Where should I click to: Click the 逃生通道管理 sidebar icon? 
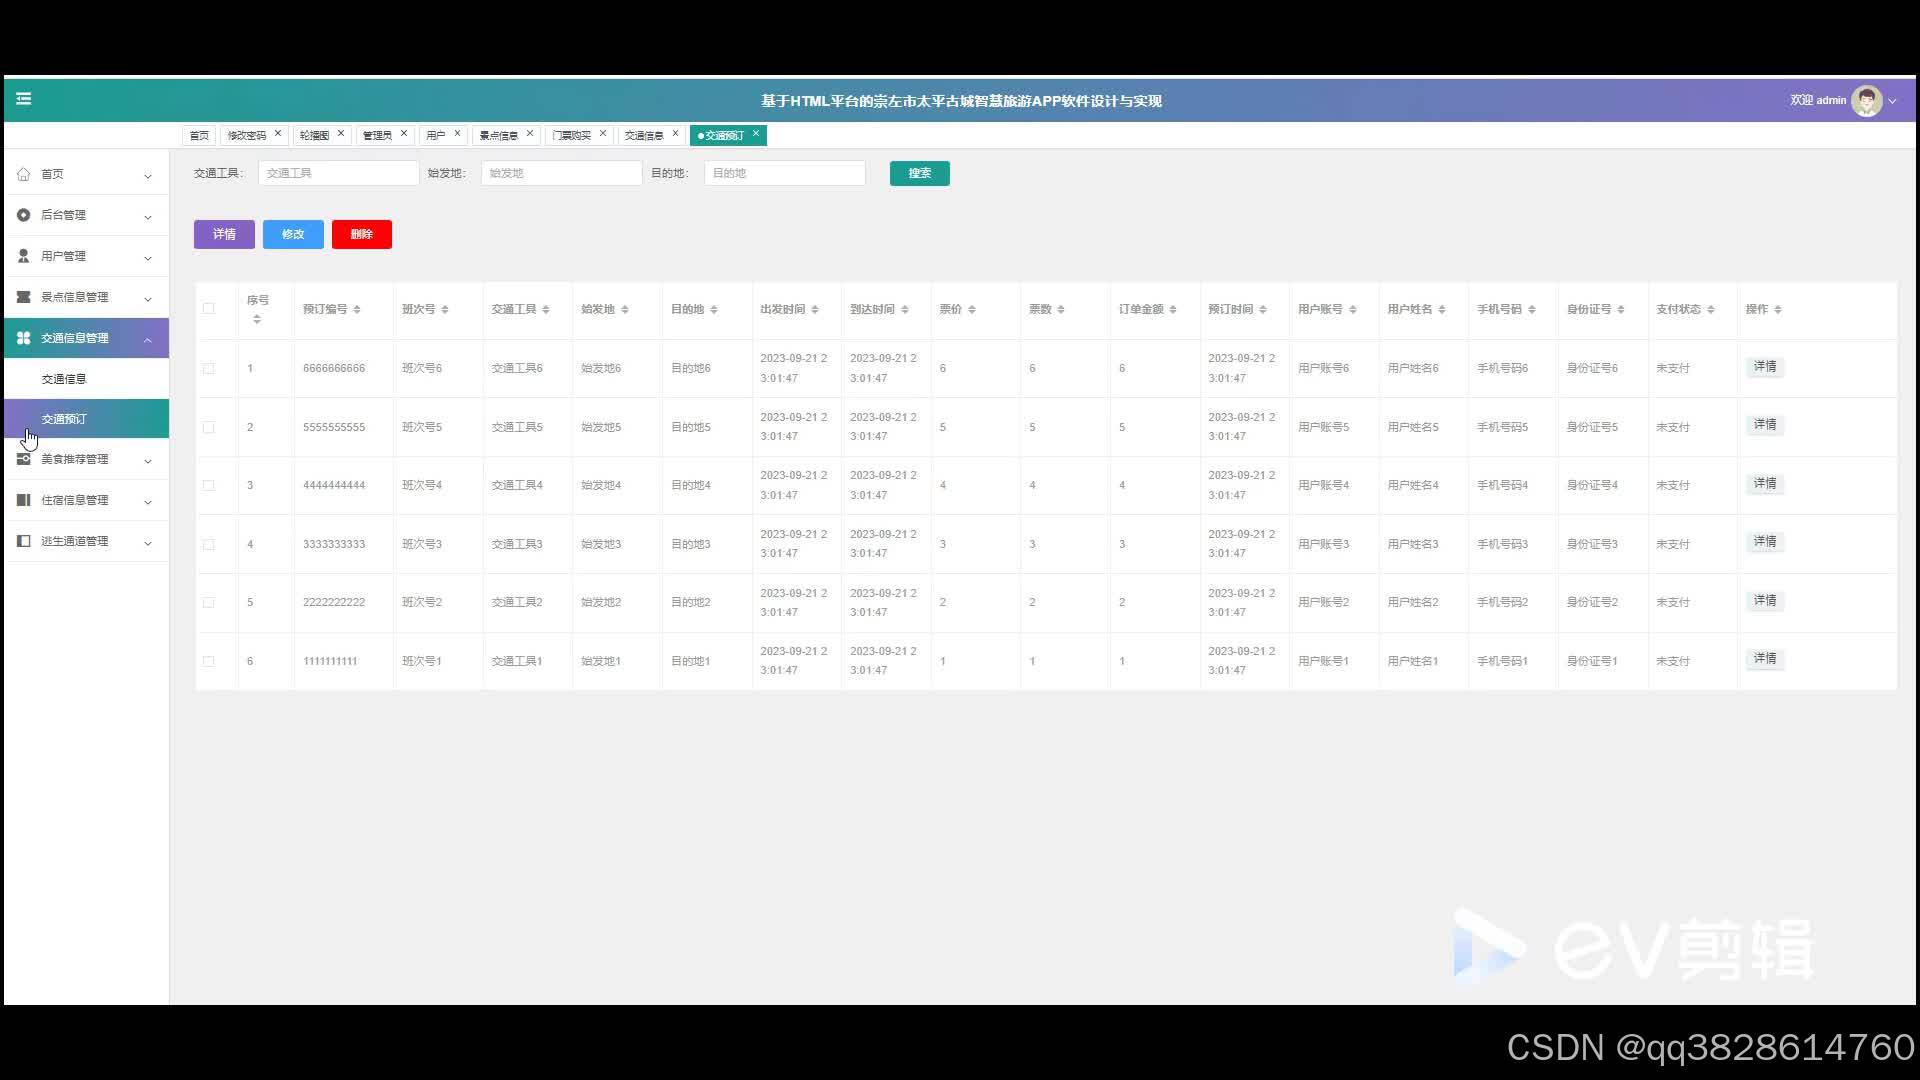pos(24,541)
